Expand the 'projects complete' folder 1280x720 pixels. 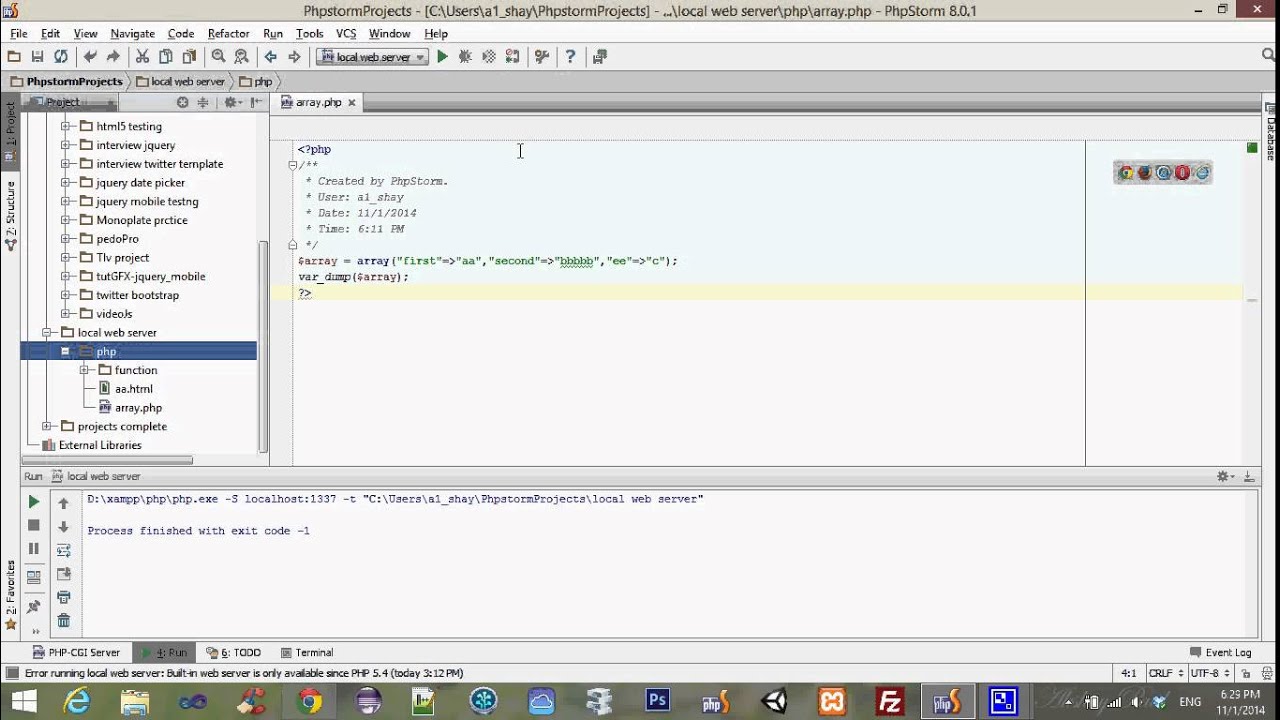point(47,426)
